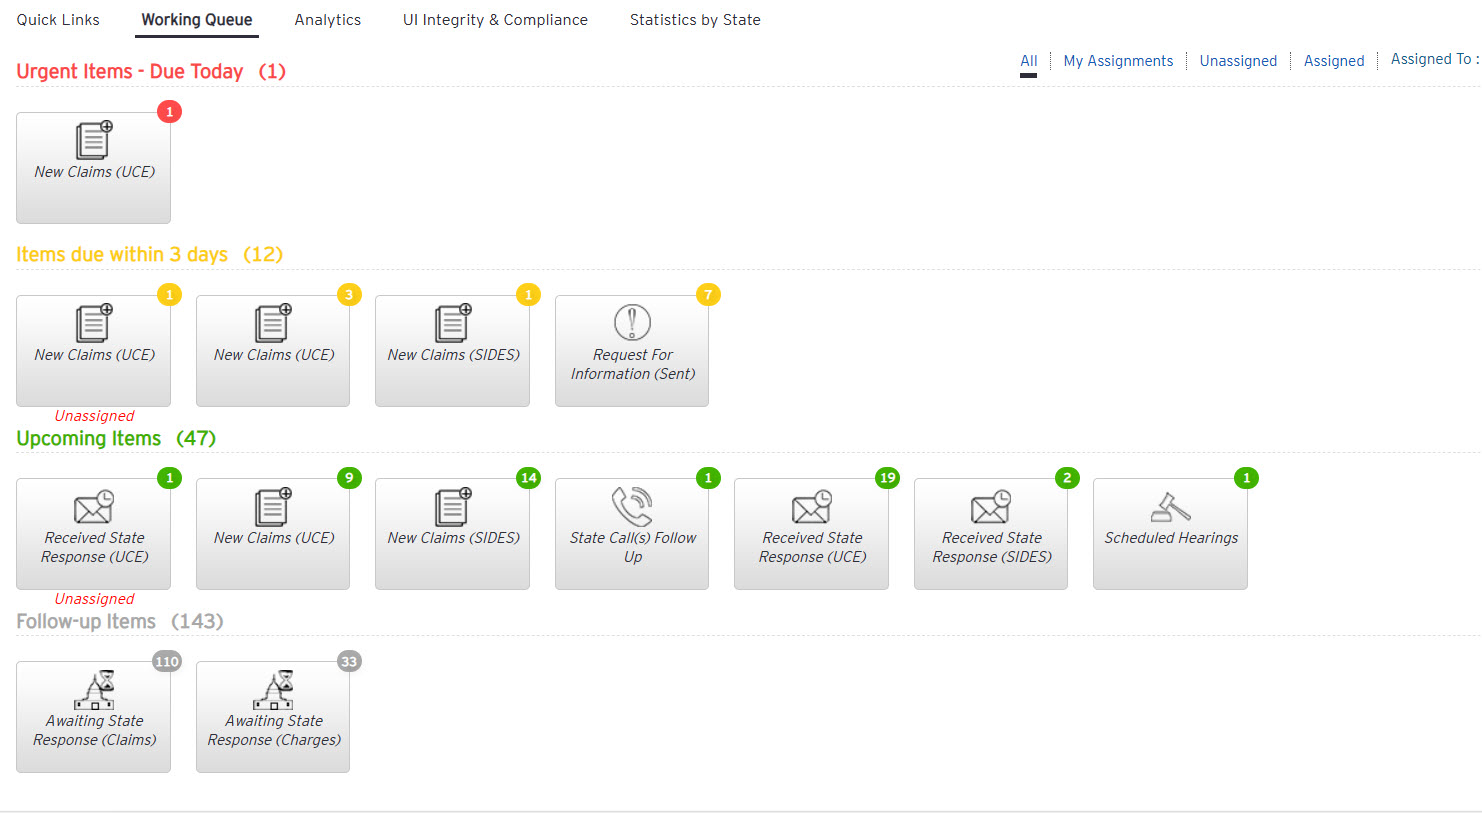The height and width of the screenshot is (813, 1482).
Task: Open upcoming New Claims (UCE) icon with badge 9
Action: point(273,506)
